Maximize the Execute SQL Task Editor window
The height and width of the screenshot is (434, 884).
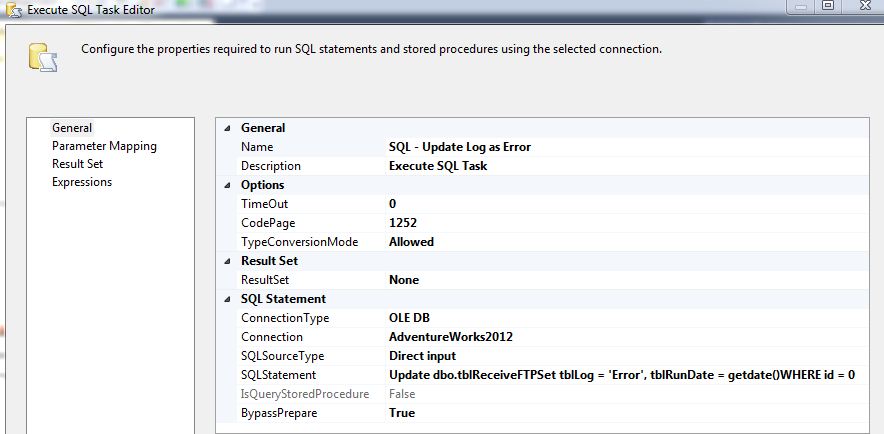point(828,7)
